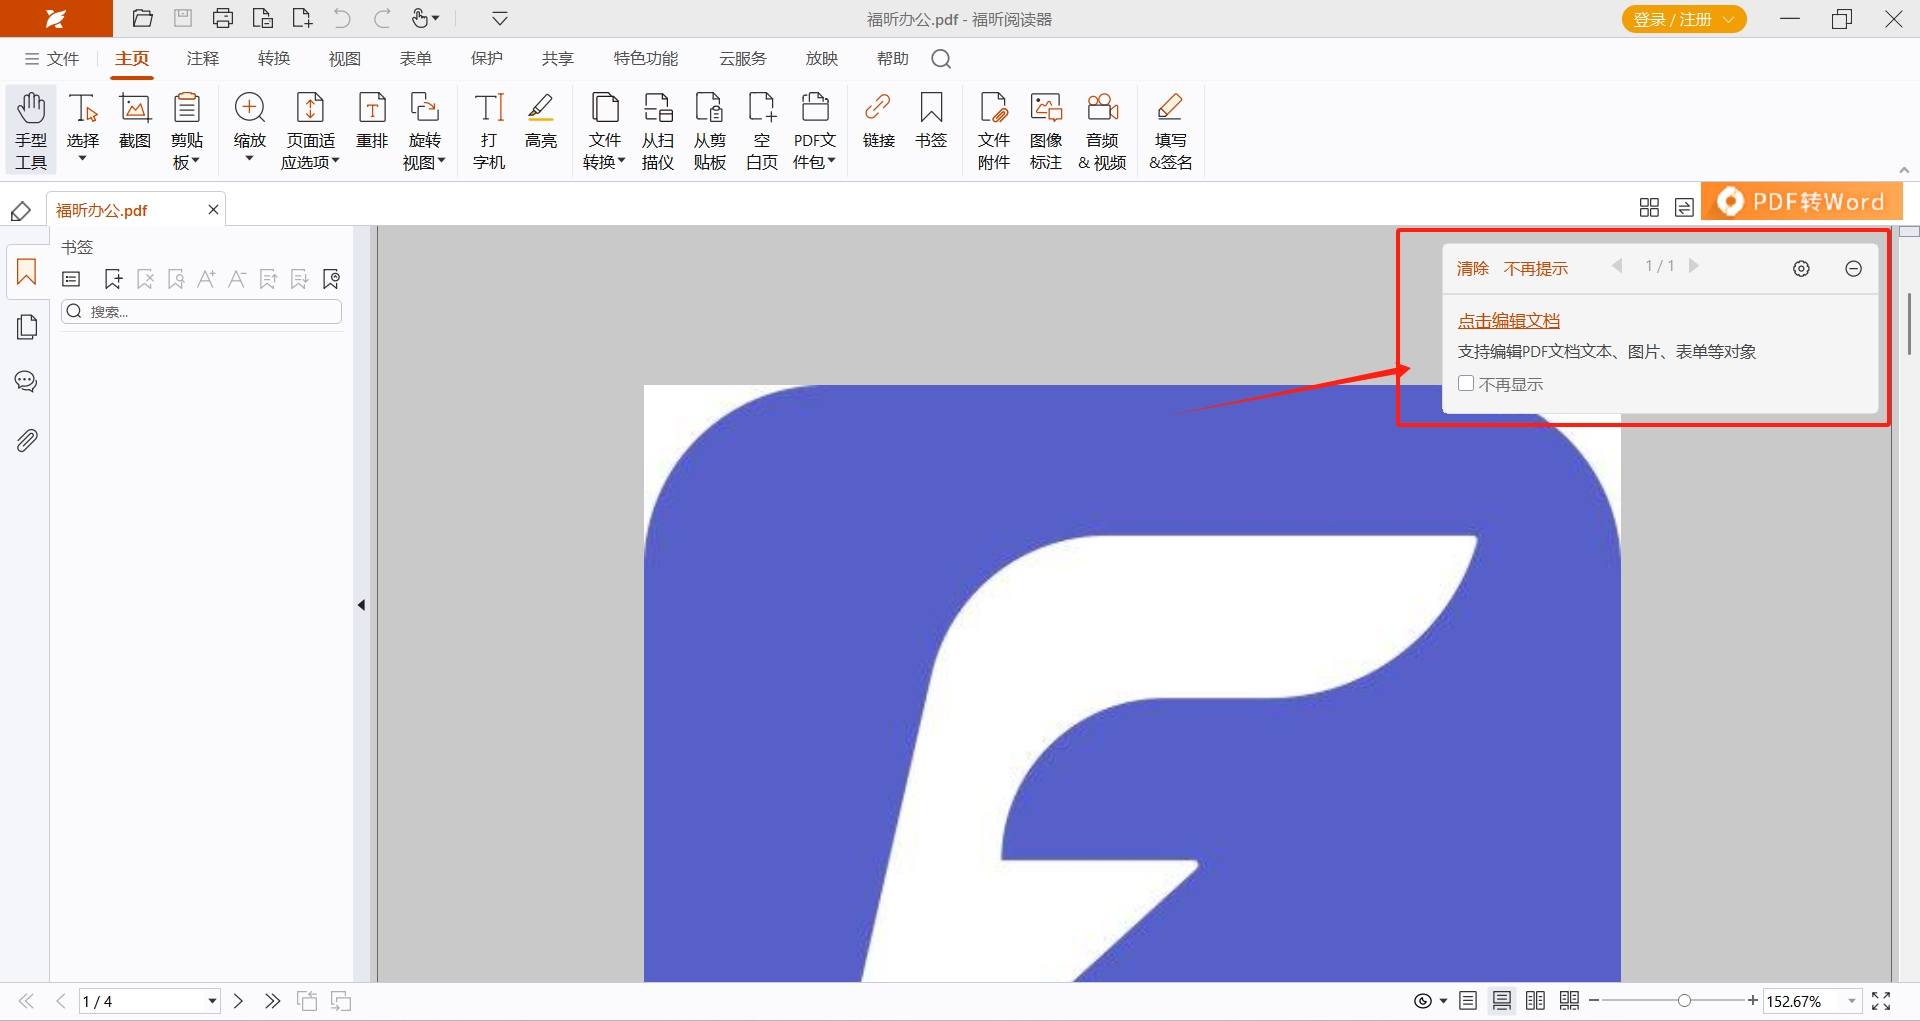The width and height of the screenshot is (1920, 1021).
Task: Click the 点击编辑文档 link
Action: (x=1508, y=321)
